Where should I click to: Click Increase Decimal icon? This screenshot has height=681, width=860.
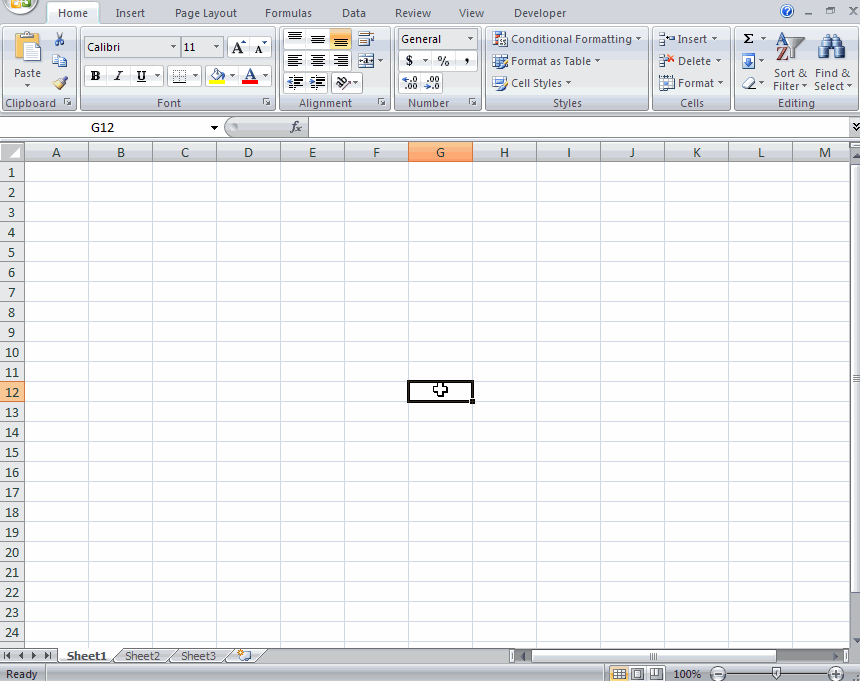coord(410,83)
